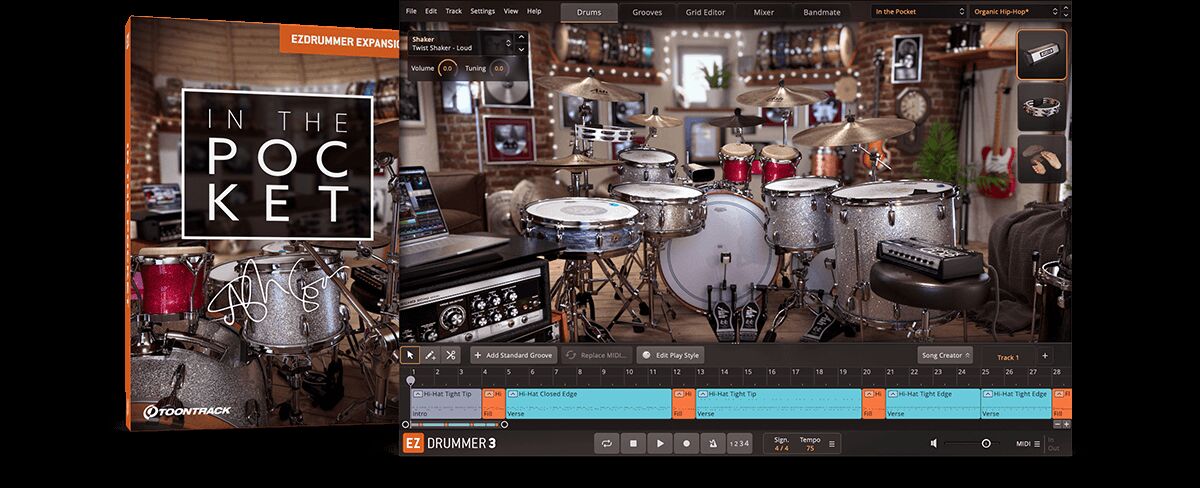Select the tambourine percussion thumbnail

[x=1042, y=107]
